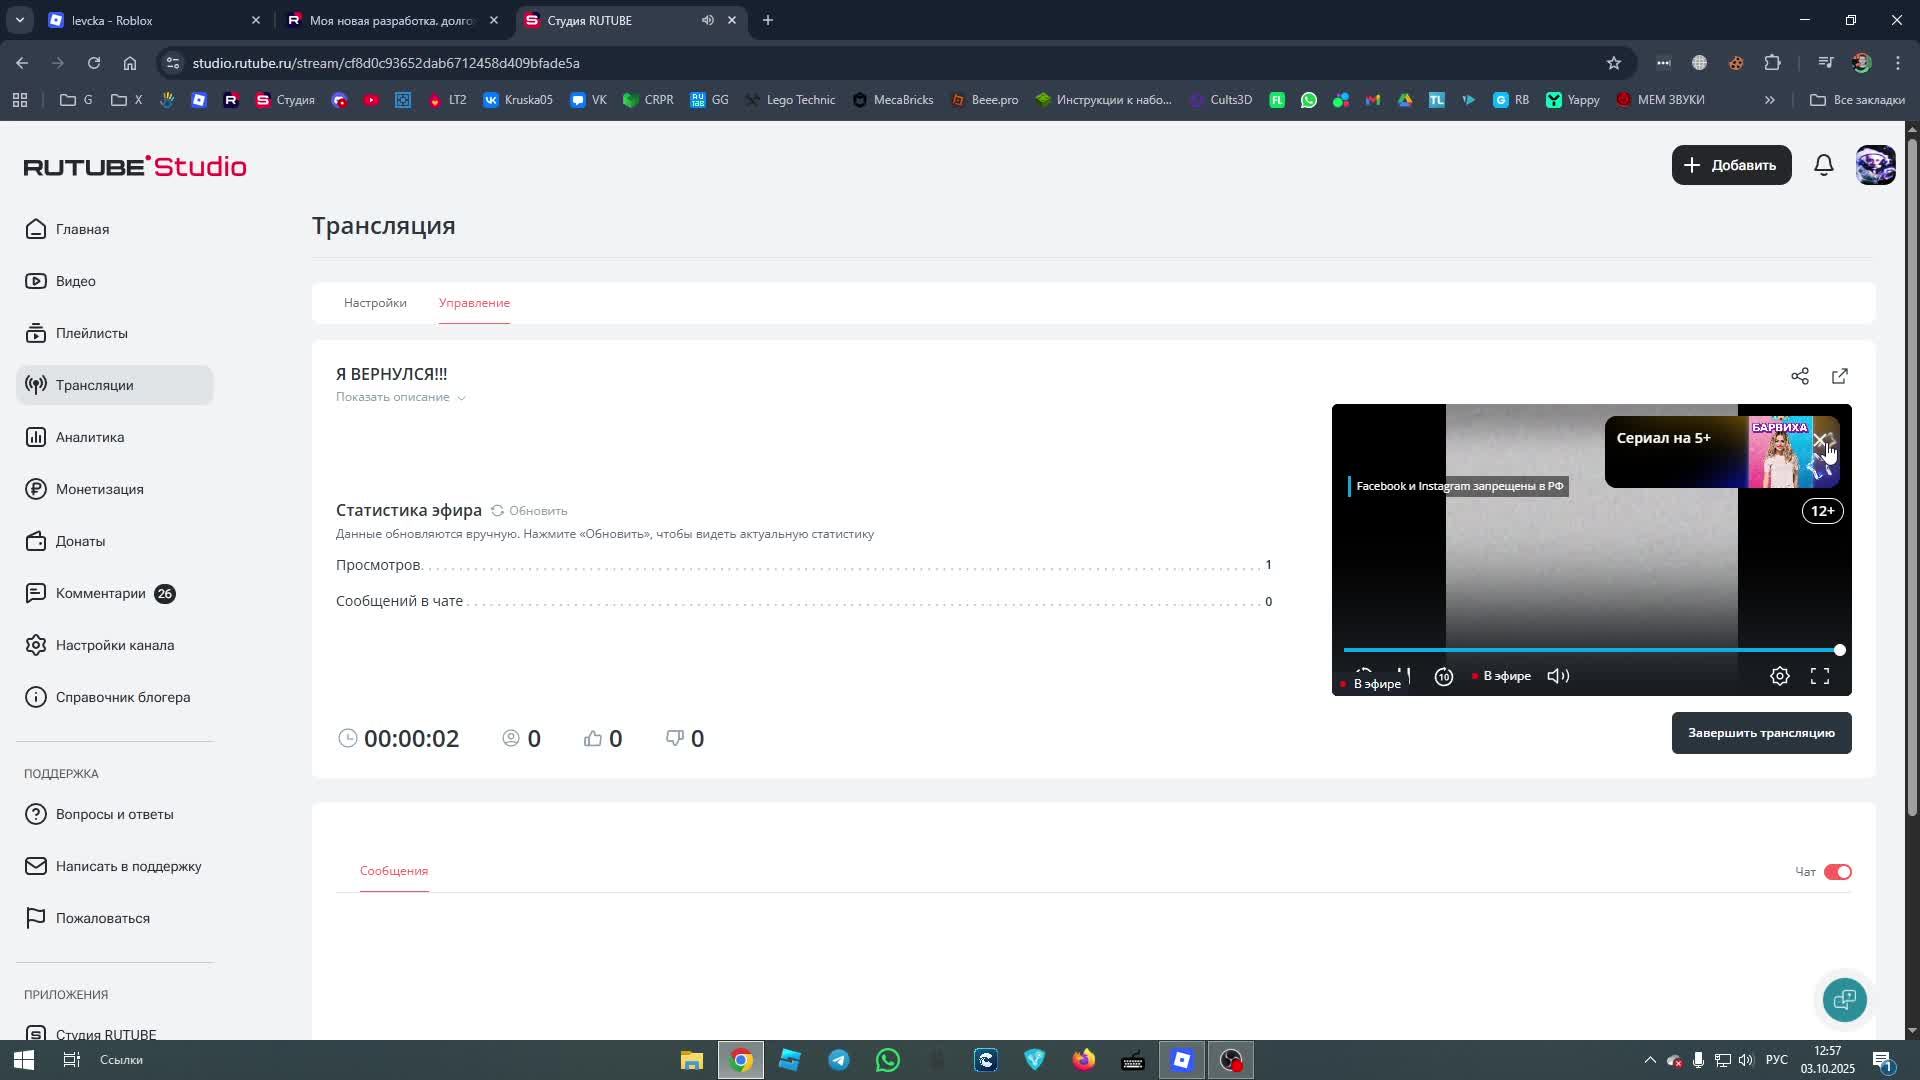The image size is (1920, 1080).
Task: Open the Все закладки folder
Action: [1857, 100]
